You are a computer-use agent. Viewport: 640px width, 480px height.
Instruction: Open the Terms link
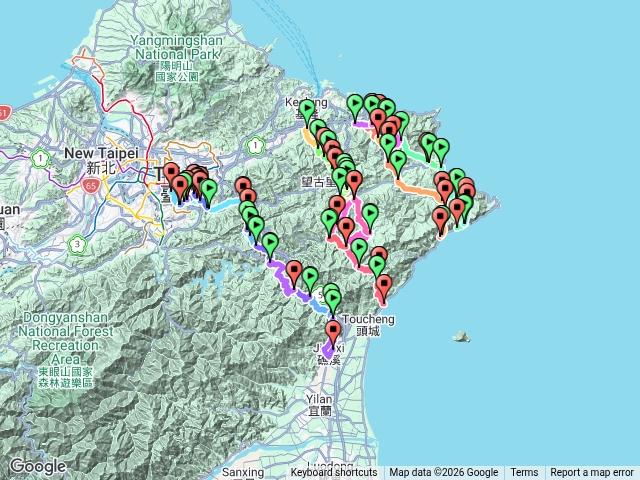coord(524,472)
